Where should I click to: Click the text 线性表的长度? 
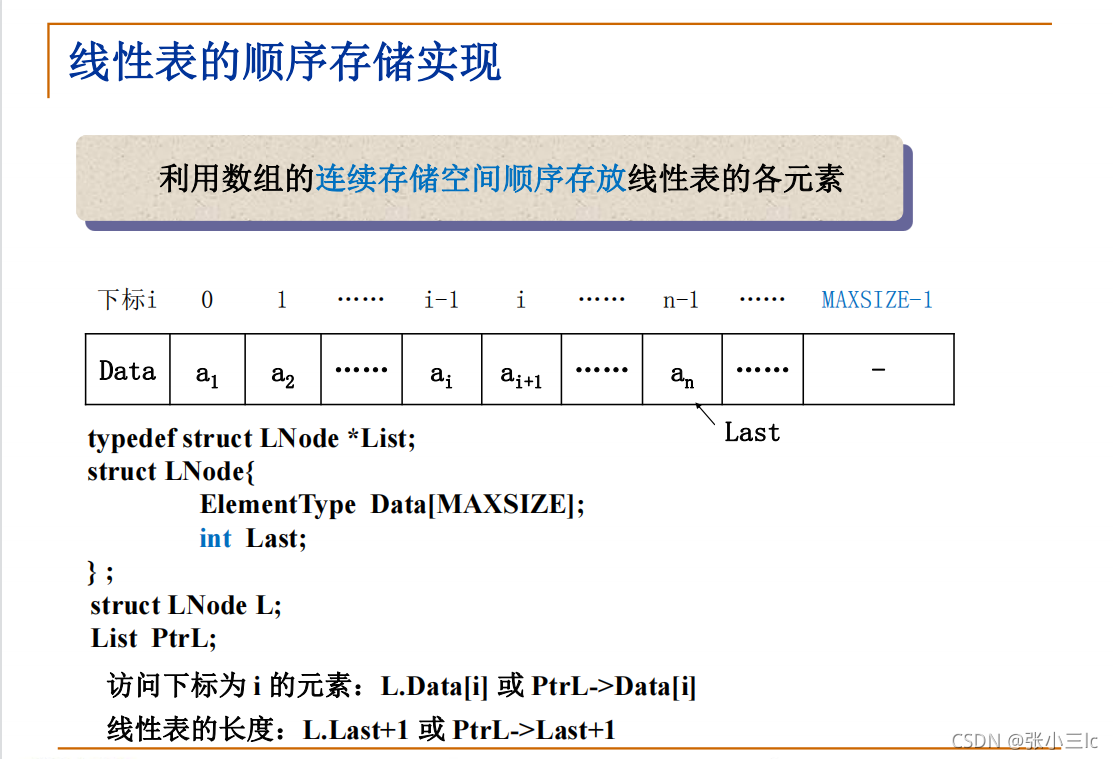[190, 730]
